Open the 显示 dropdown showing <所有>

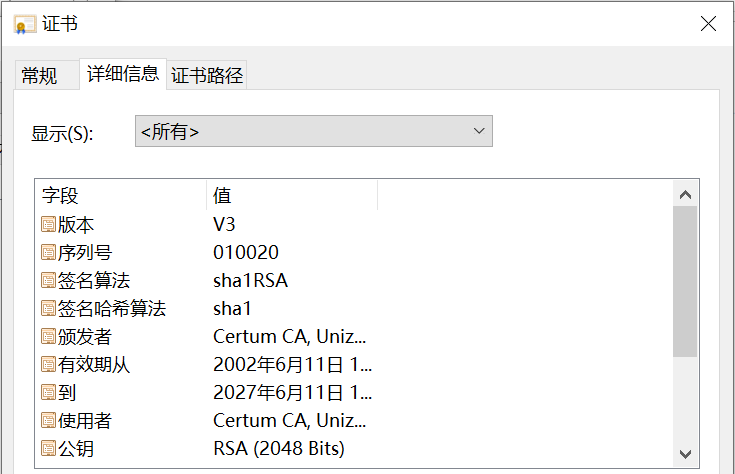pos(314,131)
